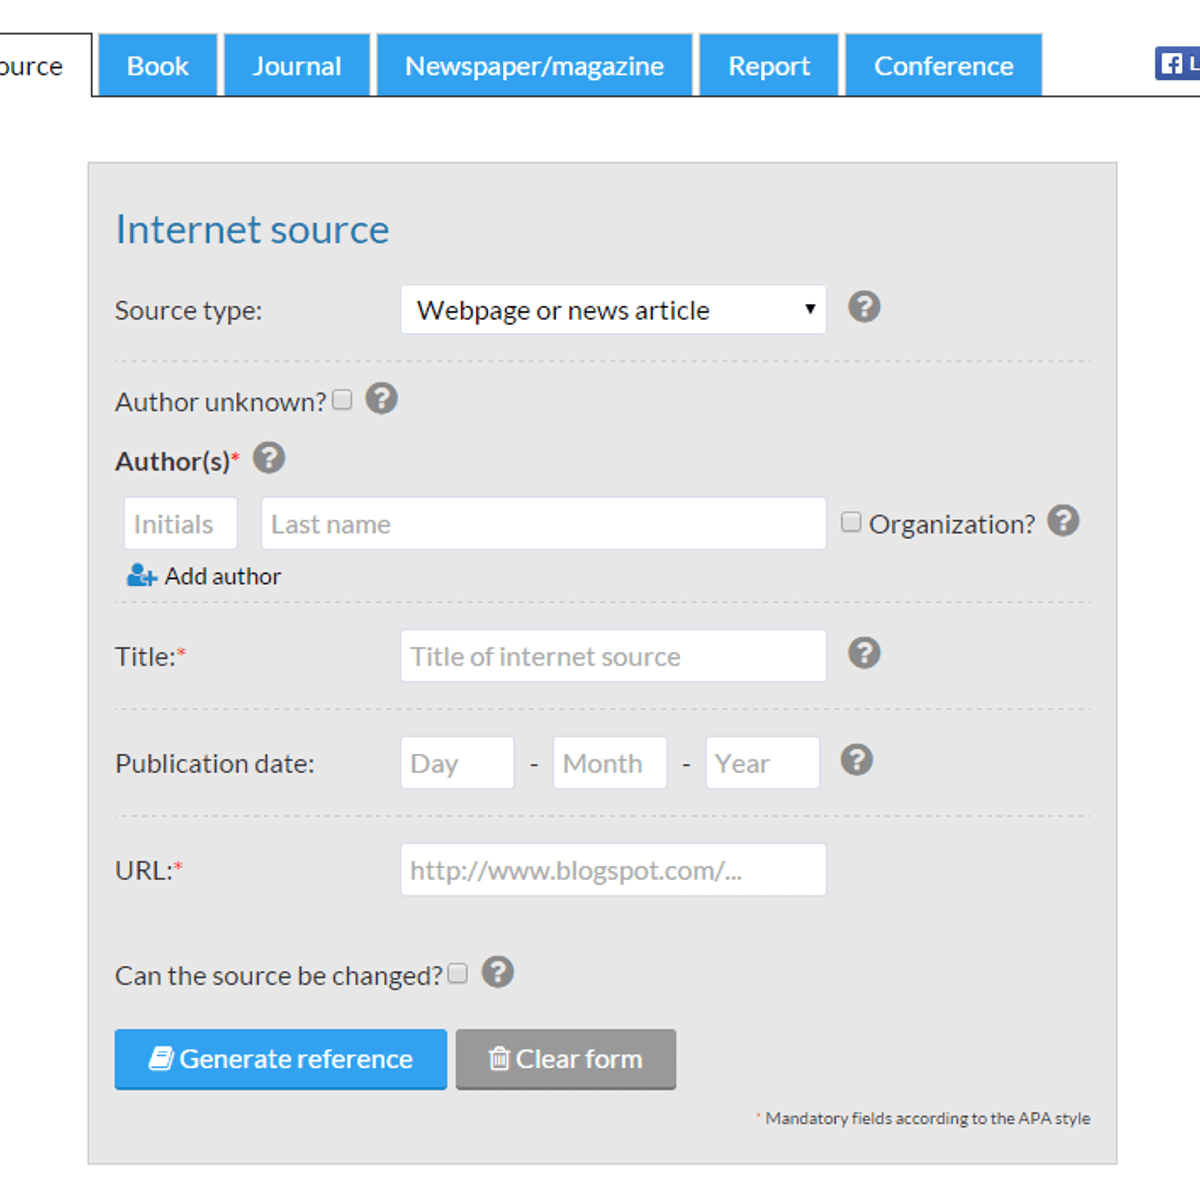This screenshot has height=1200, width=1200.
Task: Click the Clear form button
Action: pos(566,1059)
